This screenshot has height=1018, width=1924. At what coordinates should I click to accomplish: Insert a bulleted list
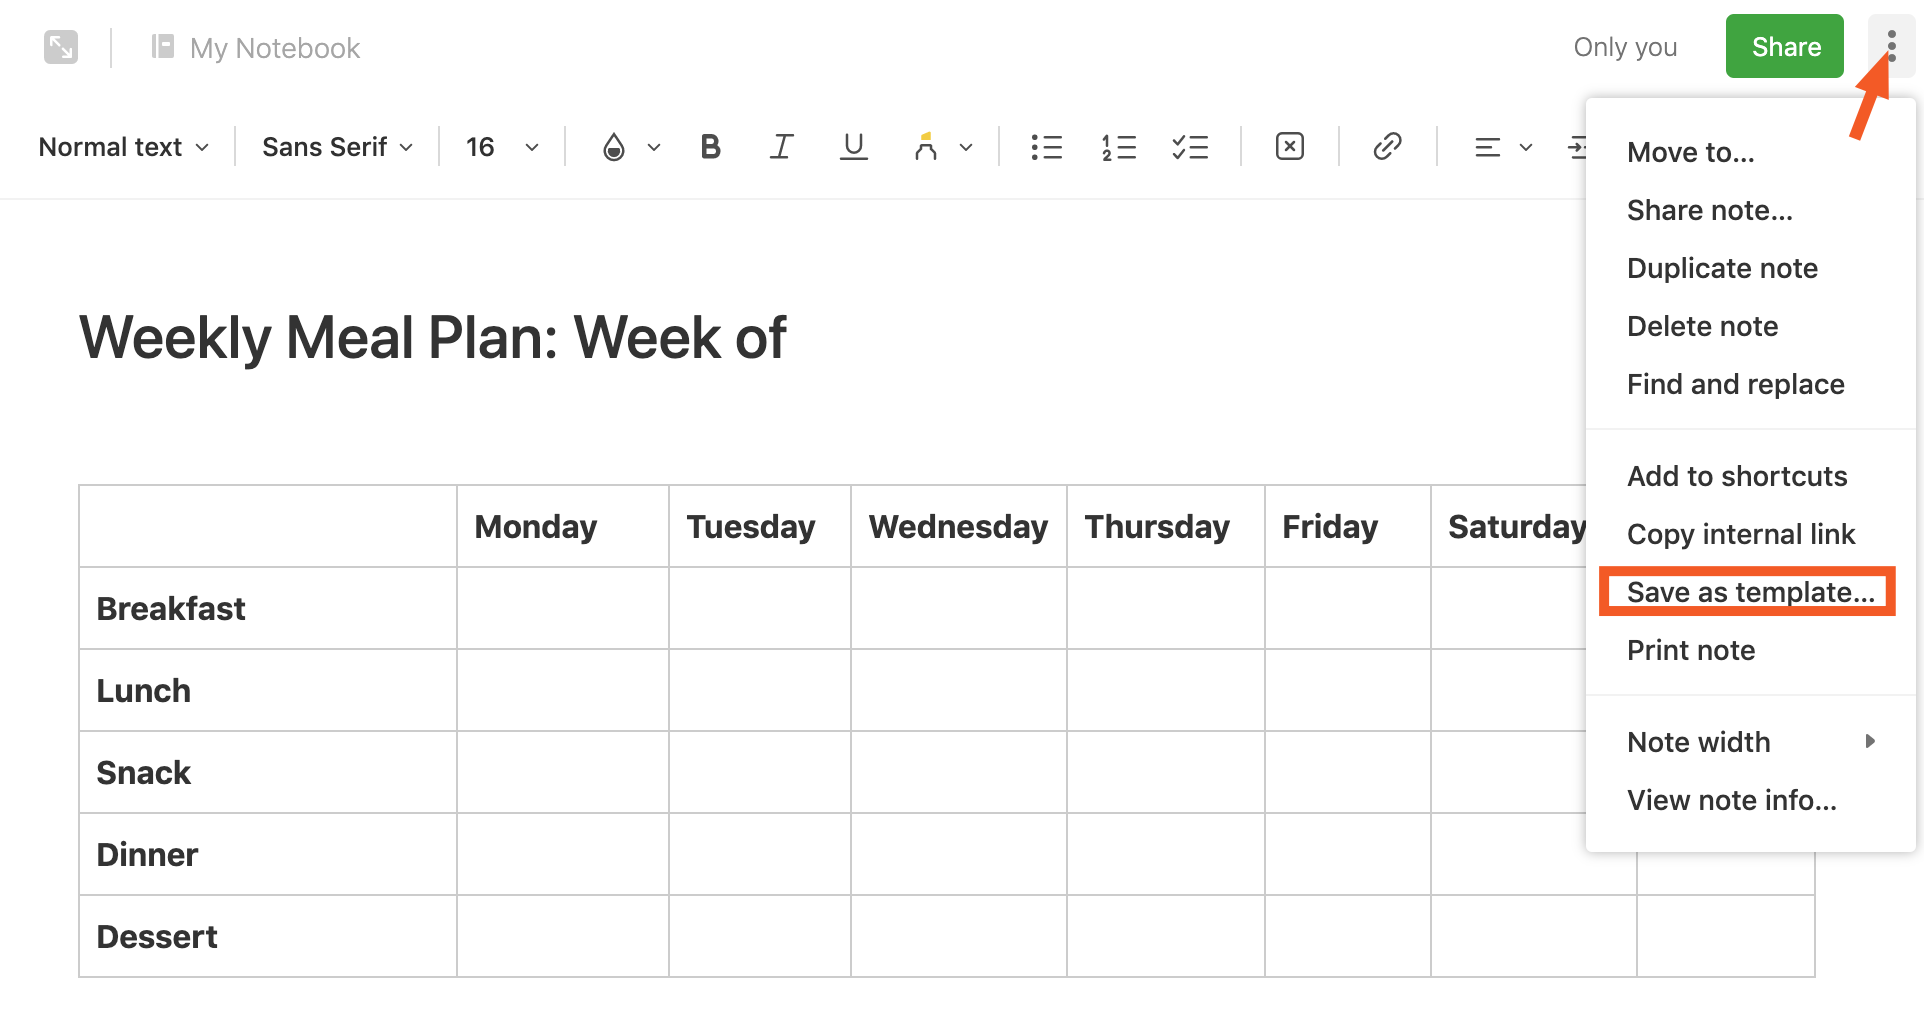click(1046, 147)
